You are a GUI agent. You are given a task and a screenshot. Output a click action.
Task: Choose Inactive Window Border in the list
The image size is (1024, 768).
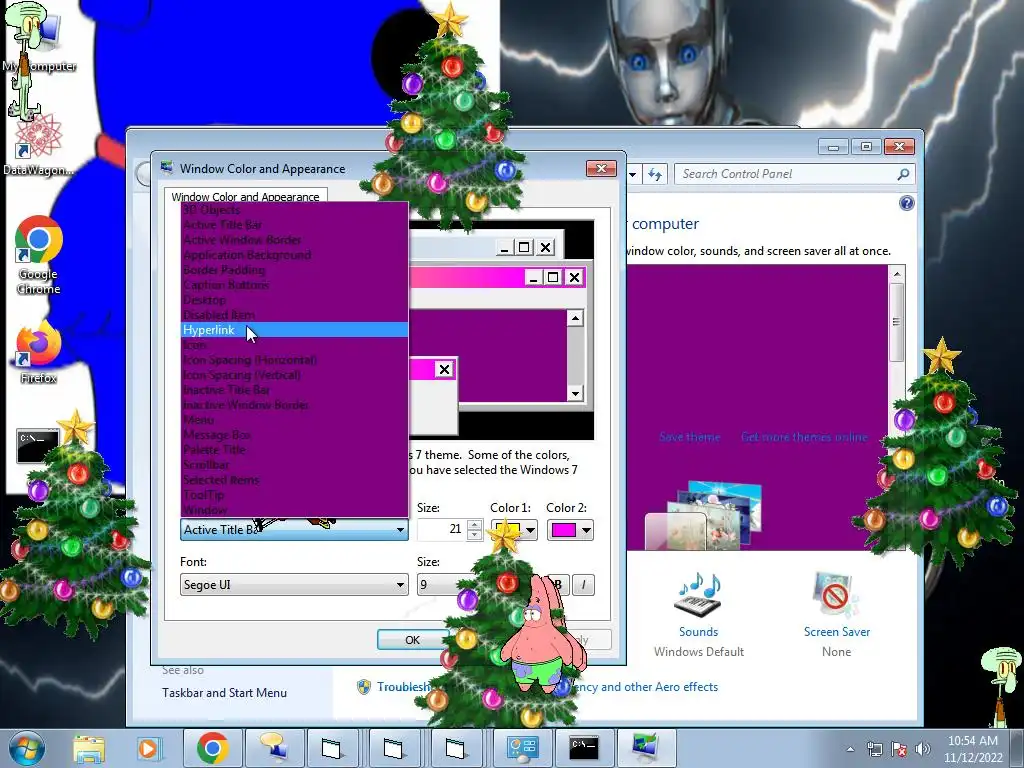point(295,405)
